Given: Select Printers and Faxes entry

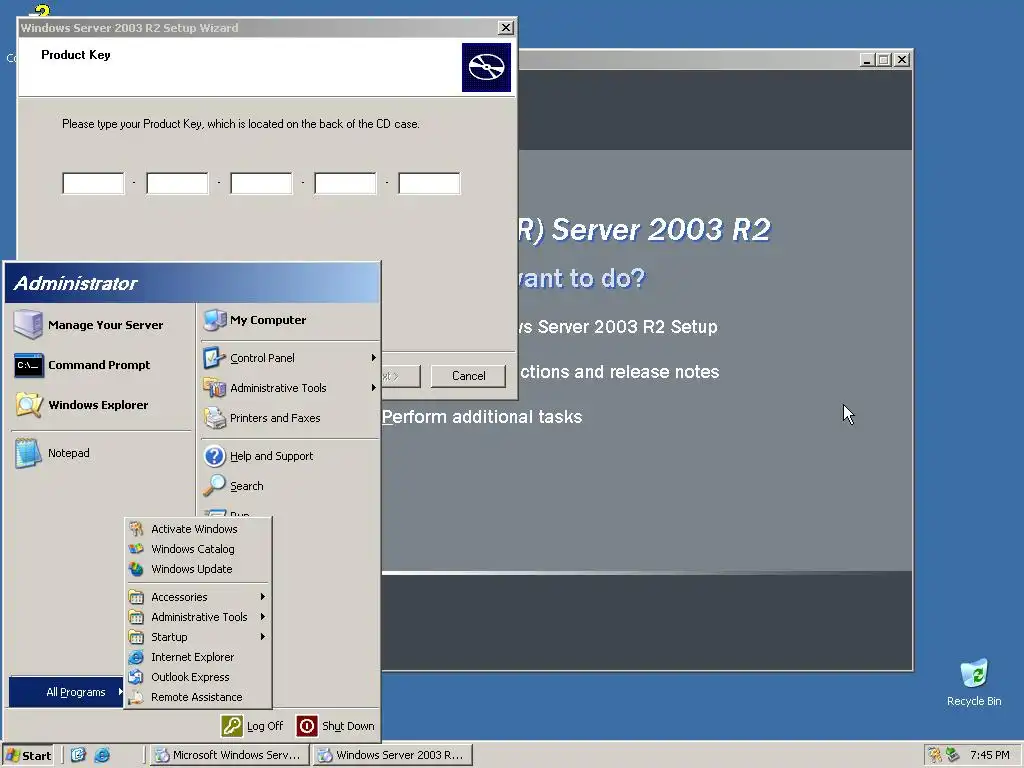Looking at the screenshot, I should [x=289, y=418].
